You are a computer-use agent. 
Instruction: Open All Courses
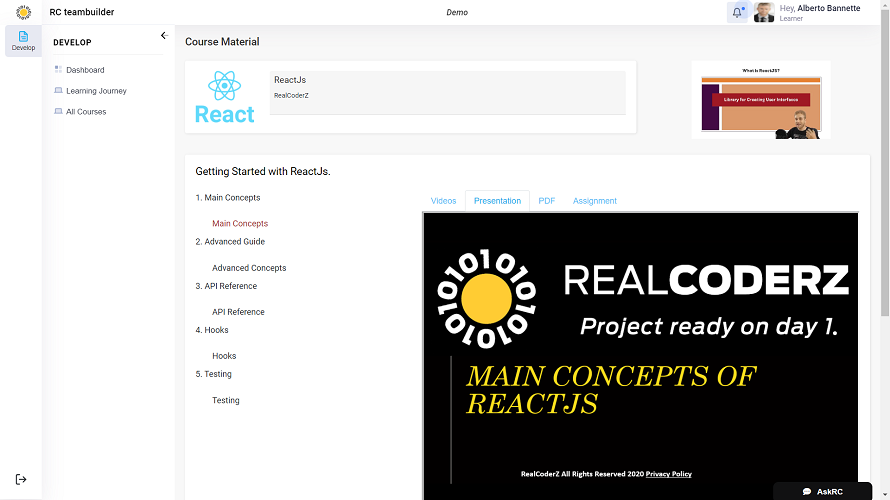click(86, 112)
